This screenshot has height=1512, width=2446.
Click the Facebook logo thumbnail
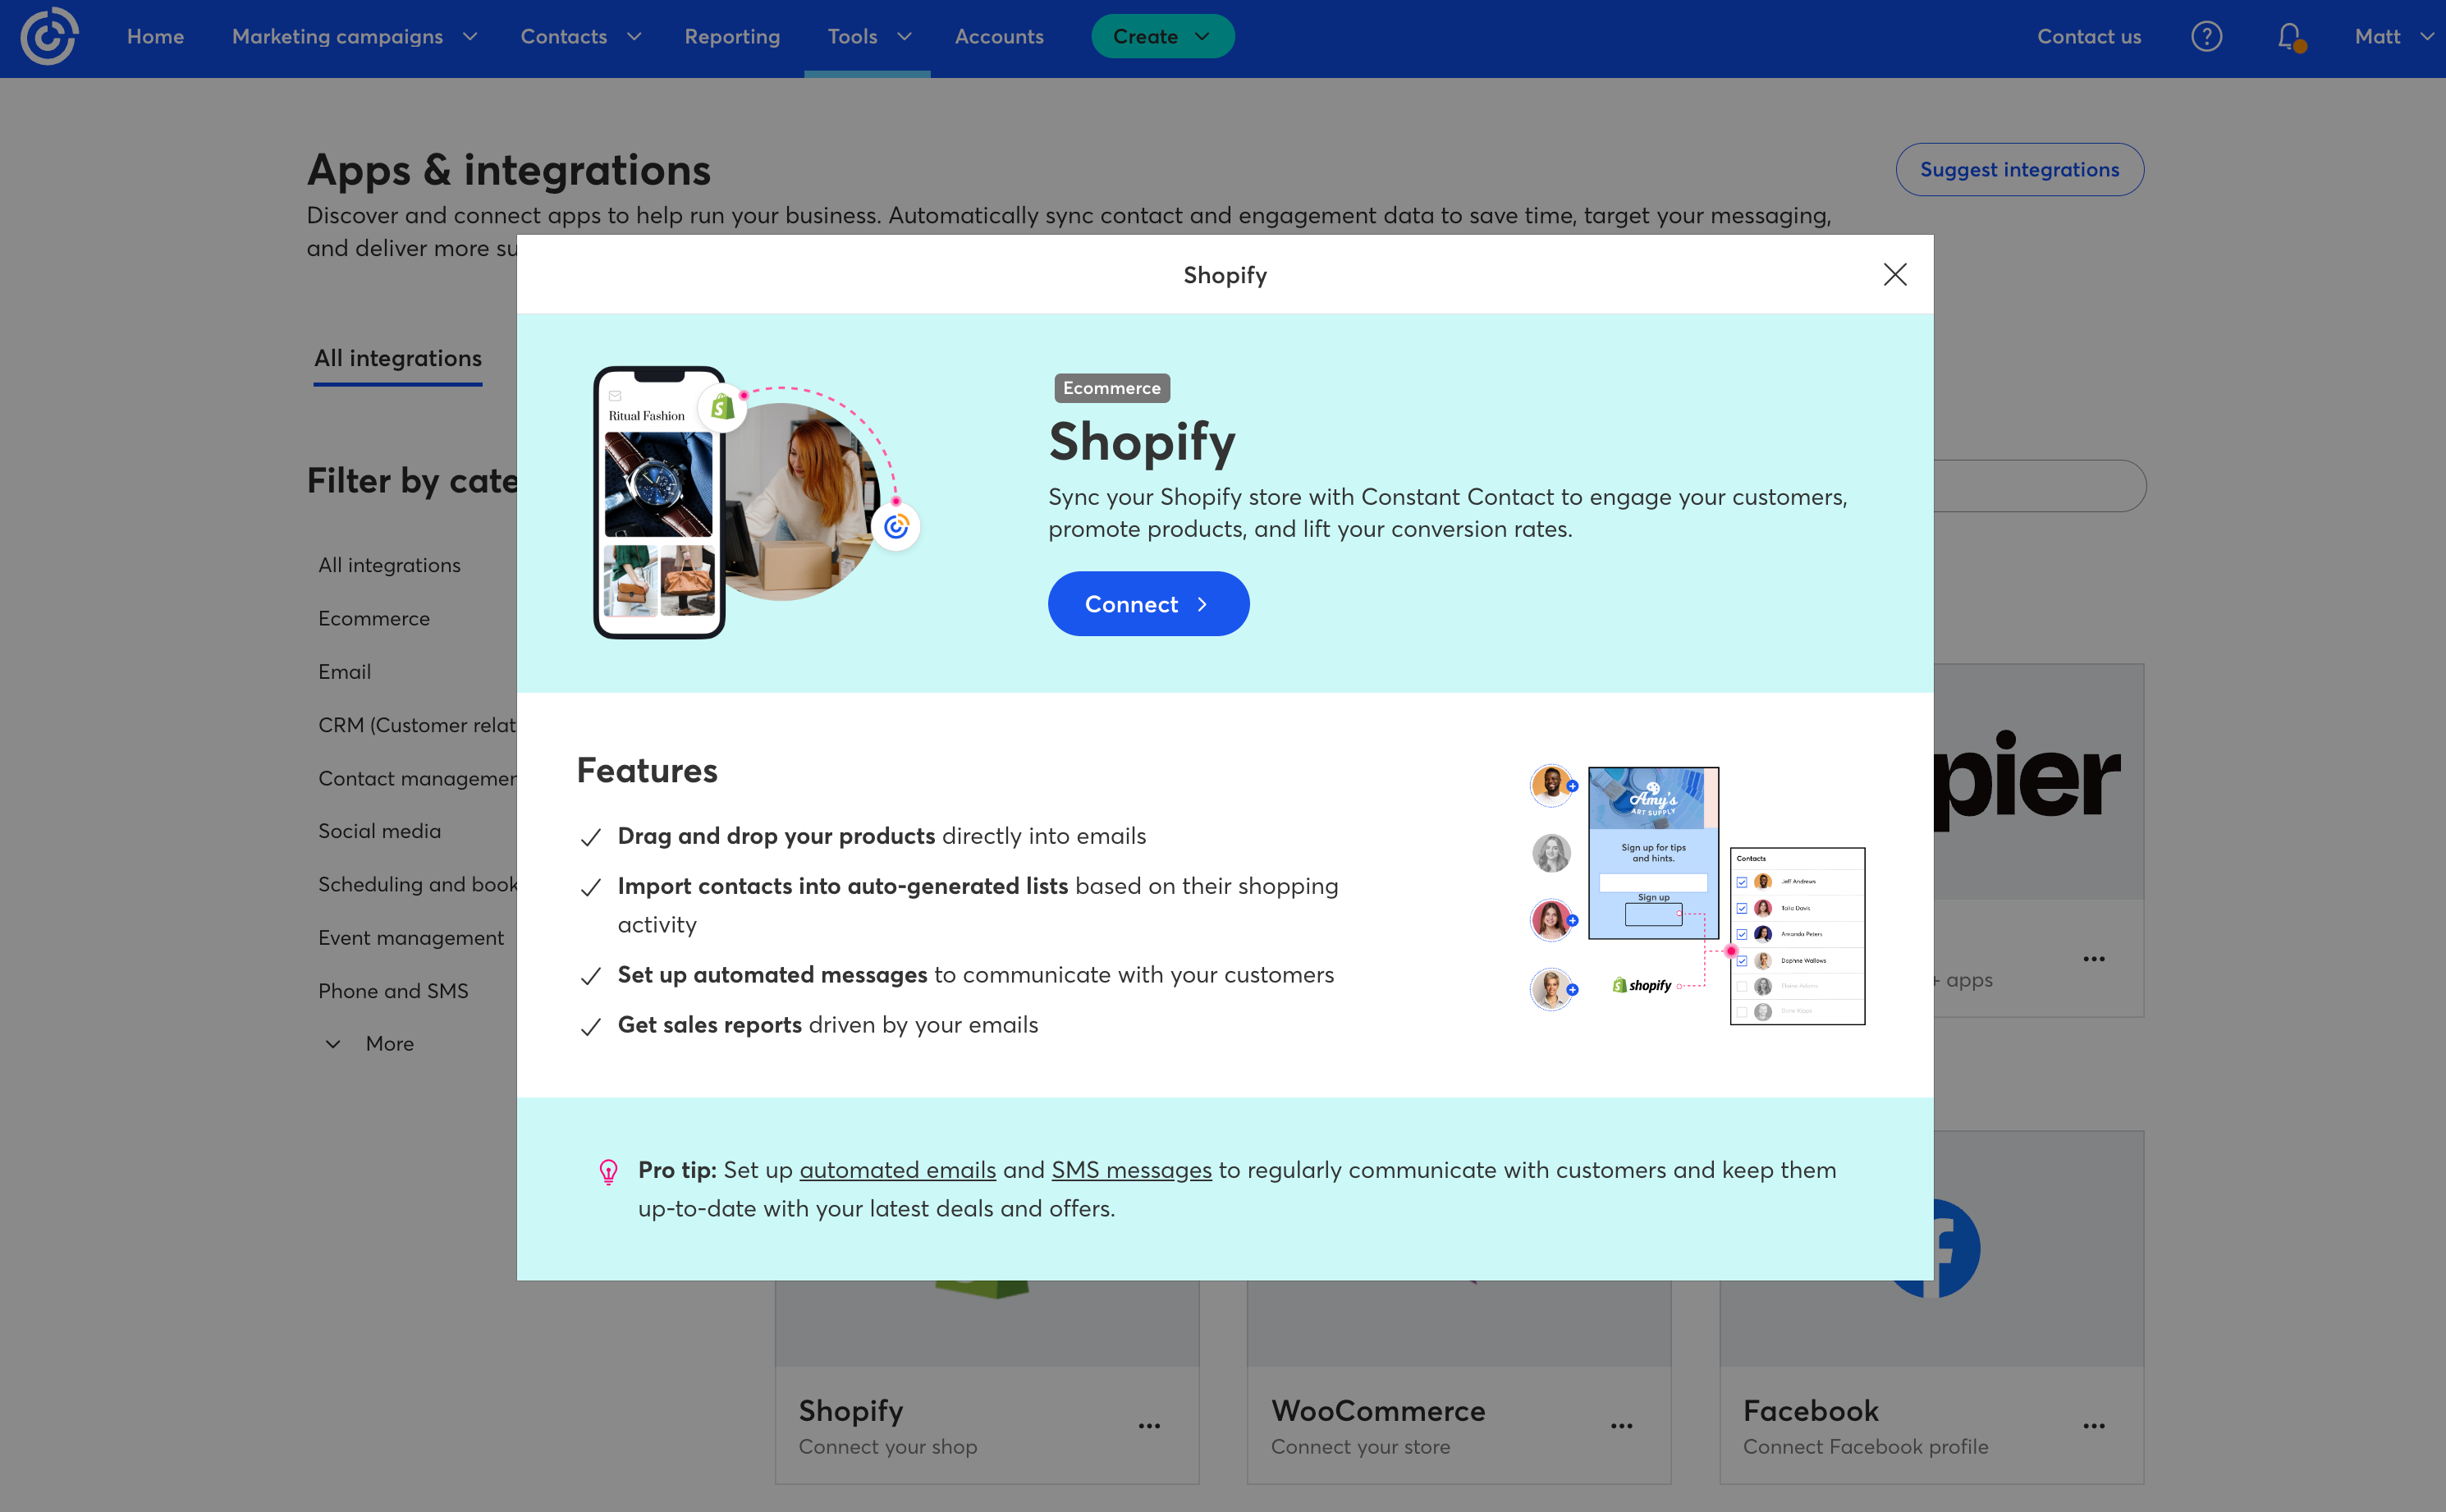[1957, 1249]
